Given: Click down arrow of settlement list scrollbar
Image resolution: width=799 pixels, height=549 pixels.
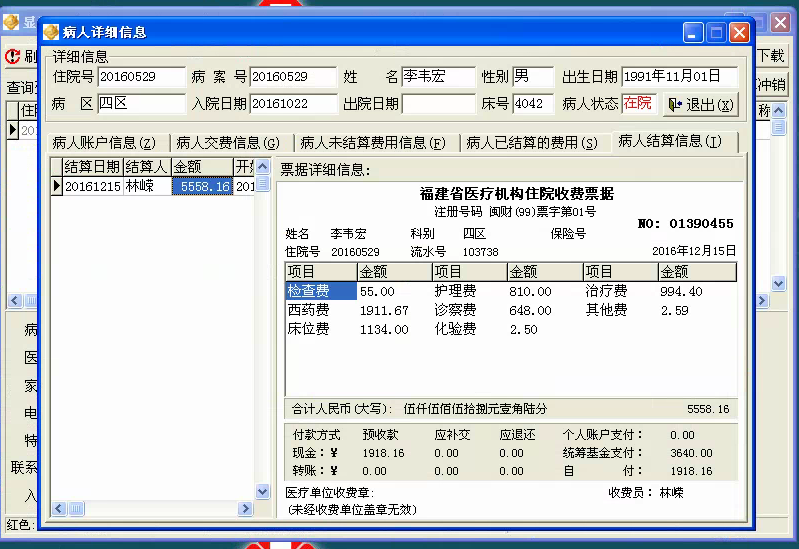Looking at the screenshot, I should pos(262,491).
